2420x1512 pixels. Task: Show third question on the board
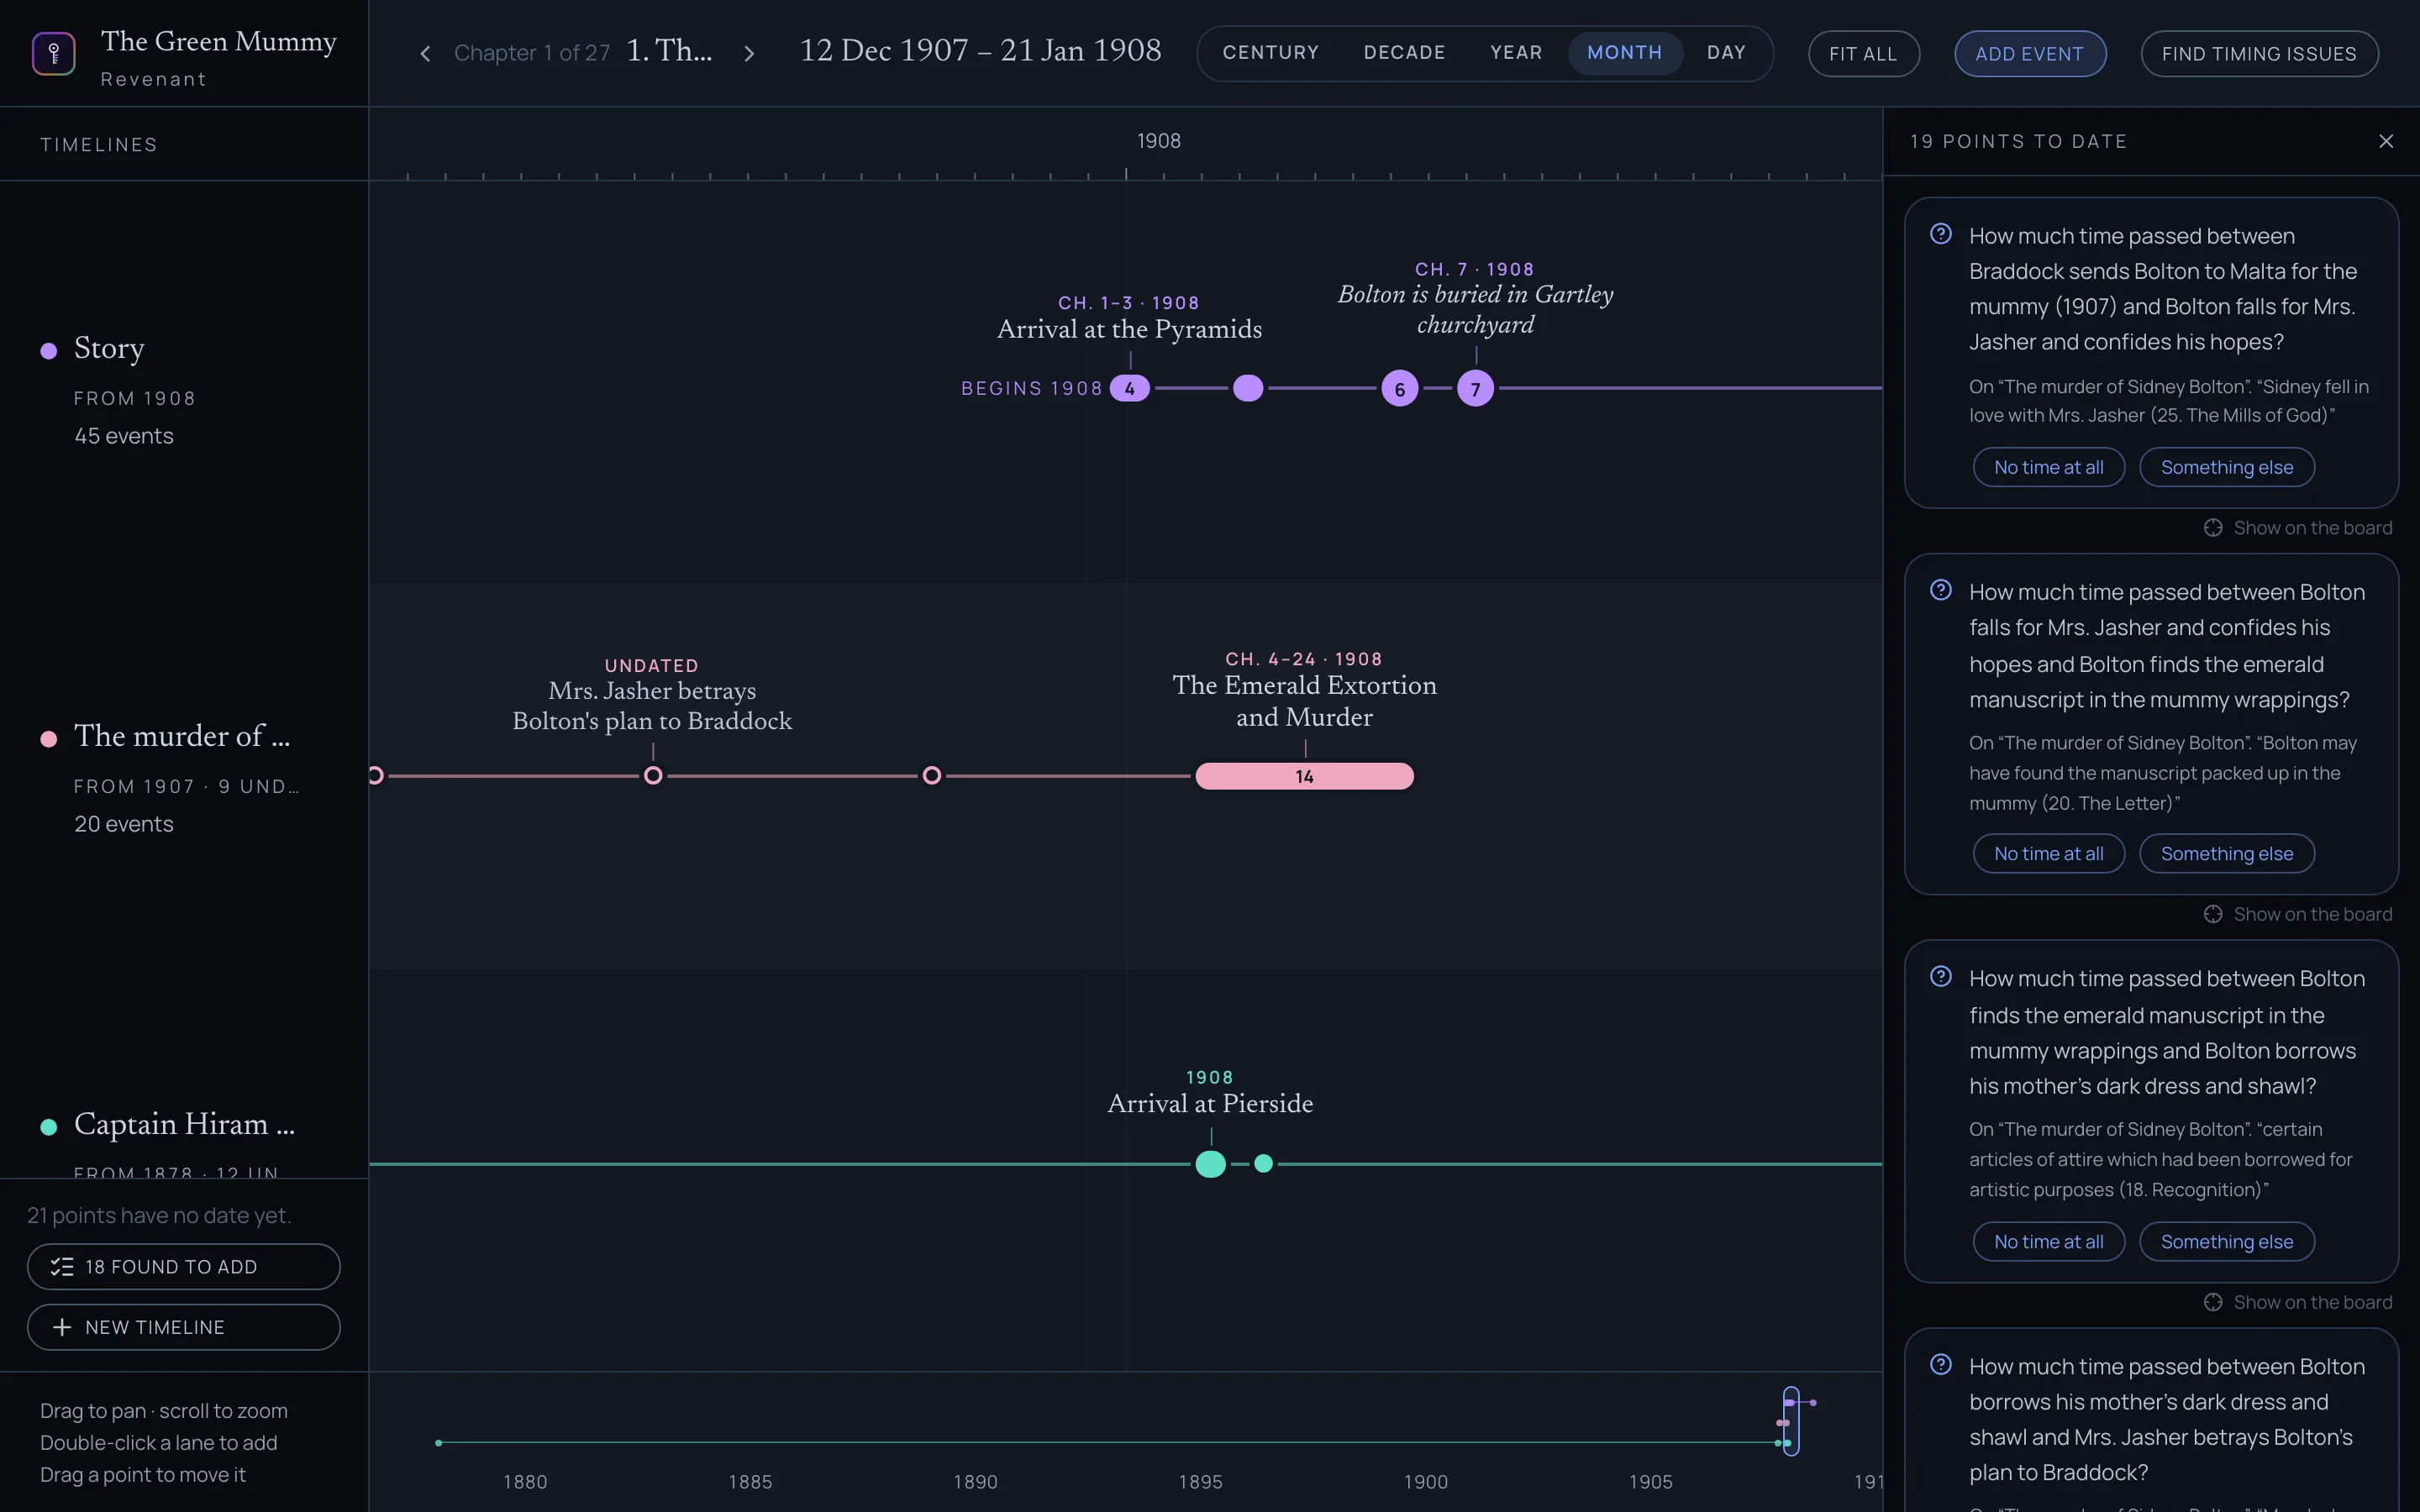[x=2298, y=1302]
